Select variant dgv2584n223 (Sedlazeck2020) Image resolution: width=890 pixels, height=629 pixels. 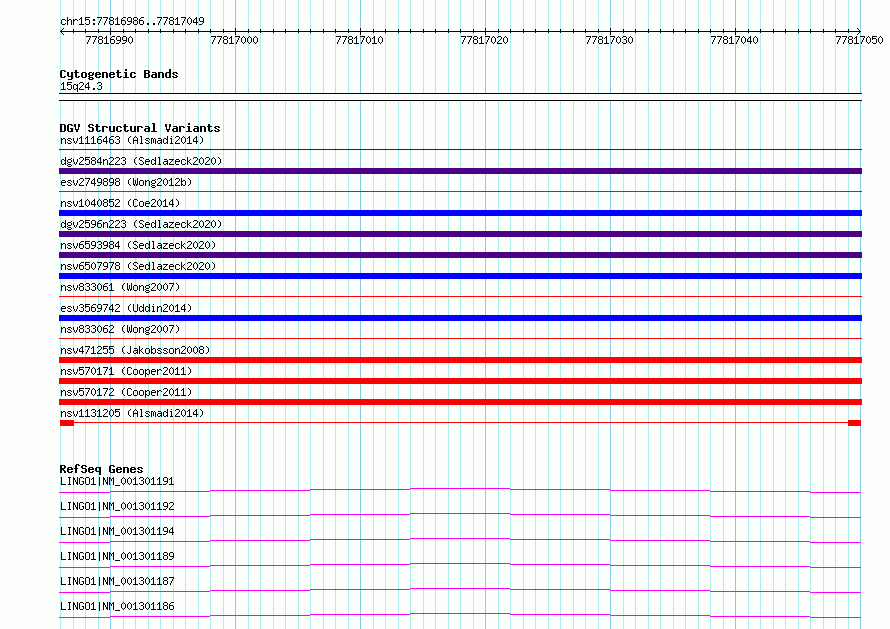[141, 161]
